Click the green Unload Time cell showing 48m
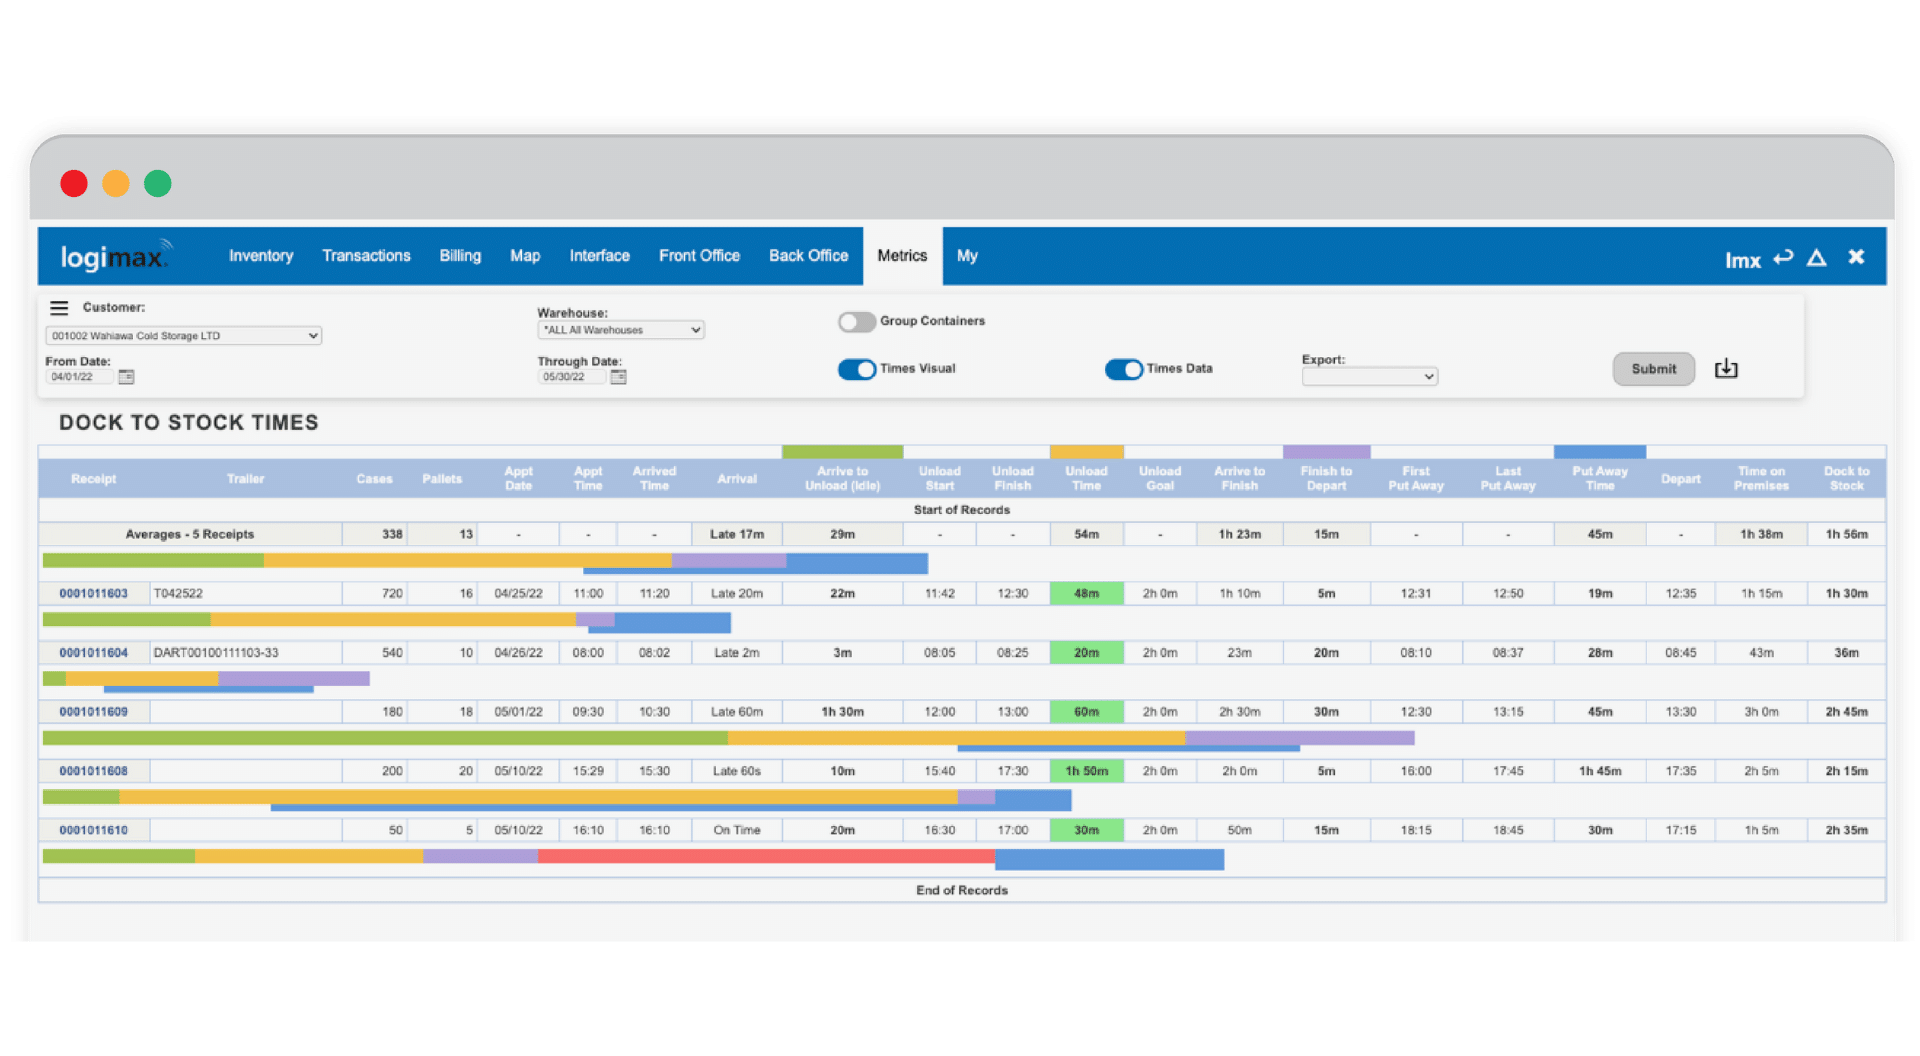The height and width of the screenshot is (1056, 1920). coord(1086,593)
